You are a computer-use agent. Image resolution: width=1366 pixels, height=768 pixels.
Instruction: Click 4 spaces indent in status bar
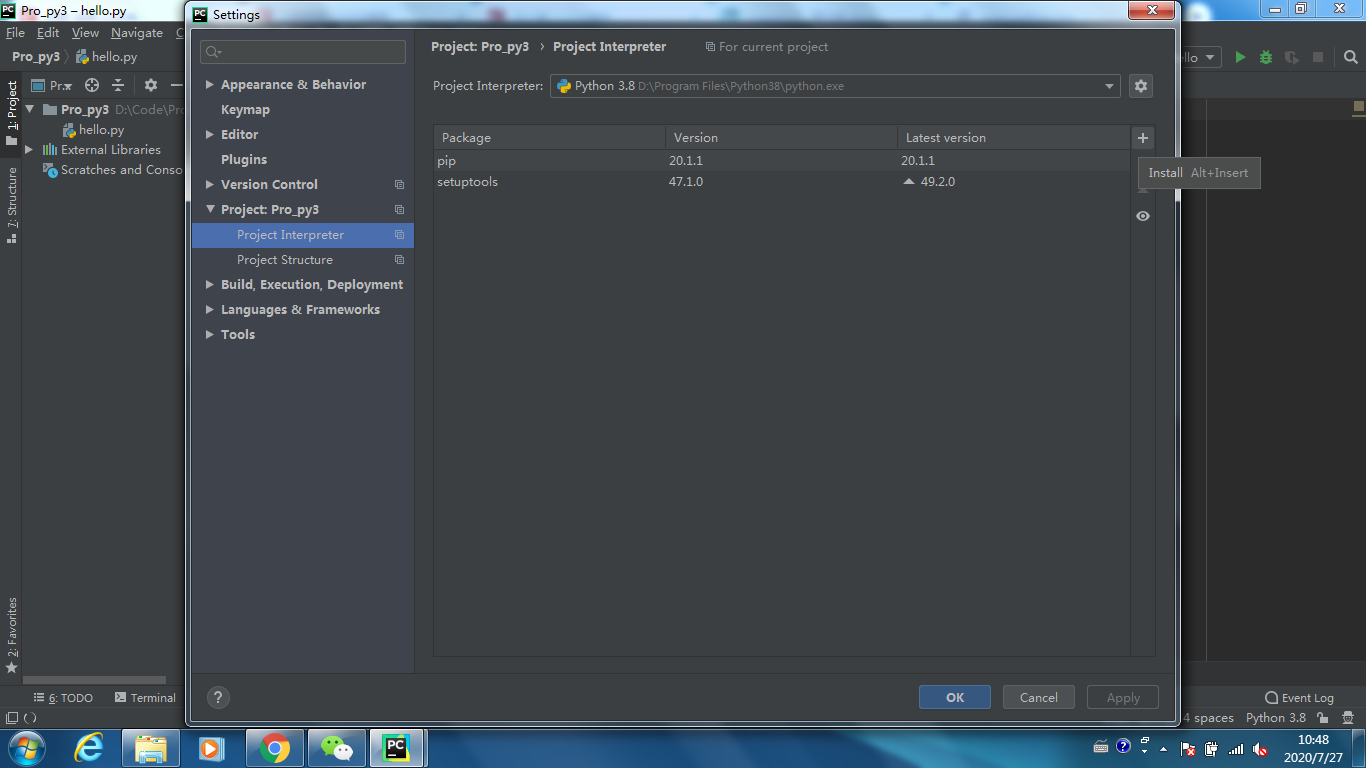coord(1208,718)
